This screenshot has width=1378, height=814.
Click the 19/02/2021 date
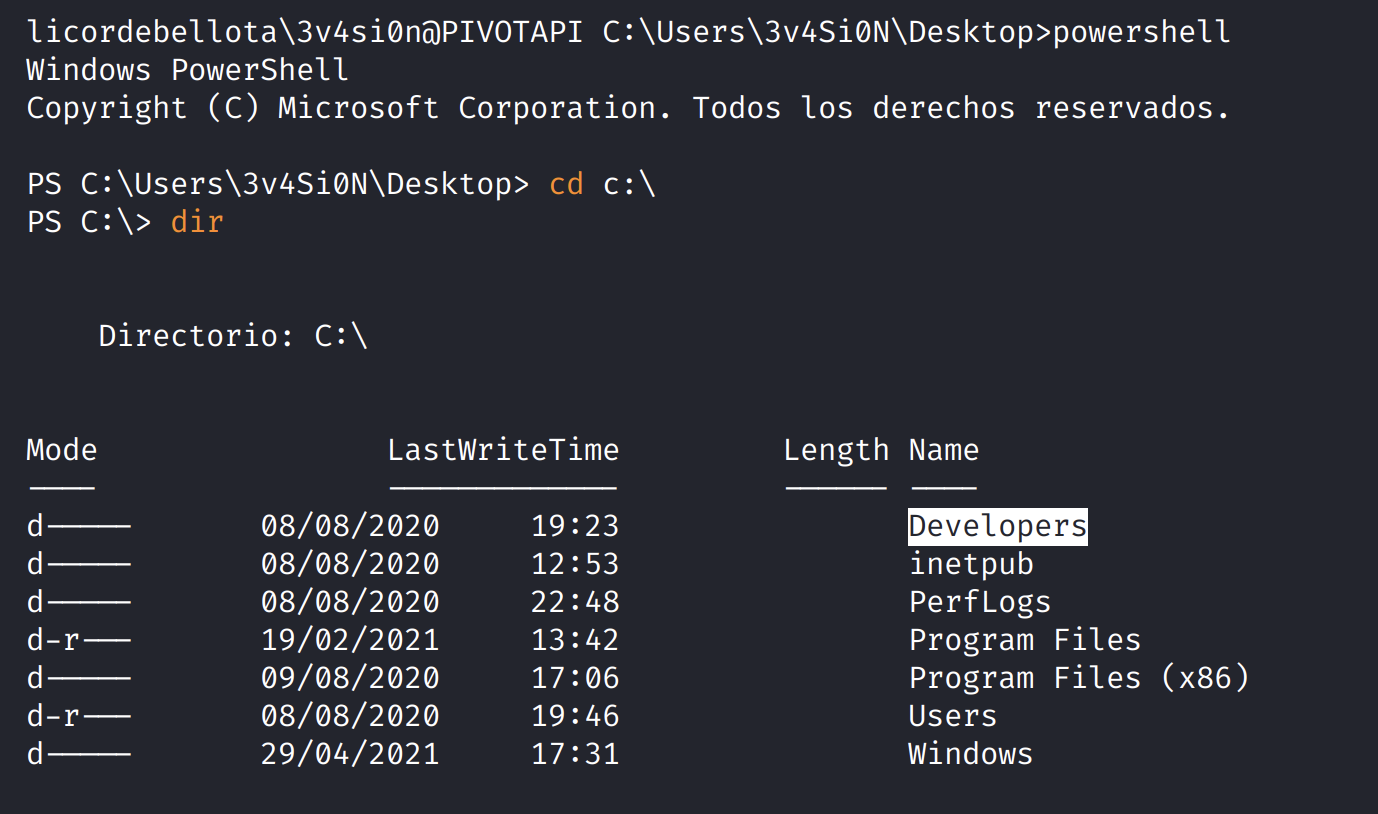350,640
